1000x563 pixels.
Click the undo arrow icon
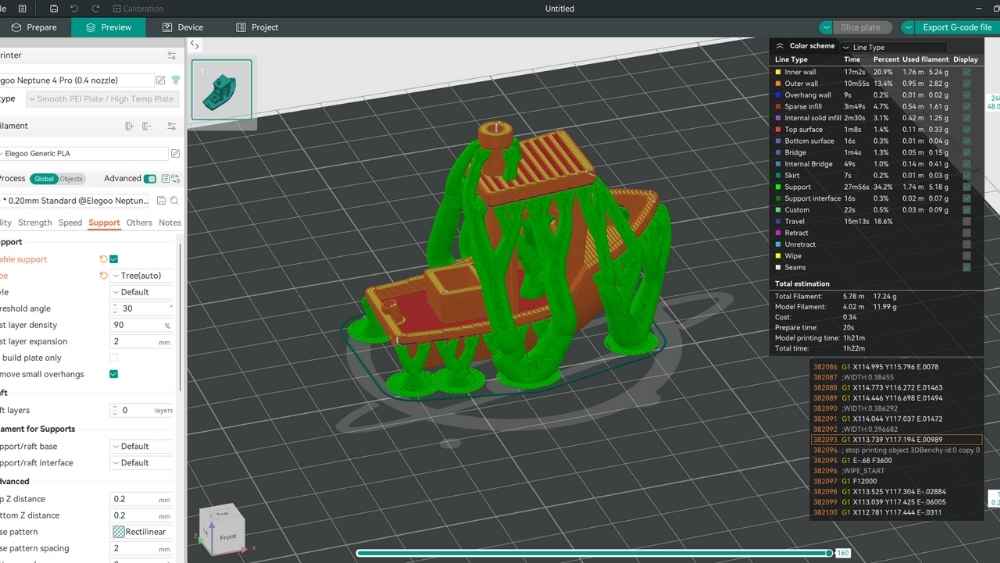pyautogui.click(x=75, y=8)
